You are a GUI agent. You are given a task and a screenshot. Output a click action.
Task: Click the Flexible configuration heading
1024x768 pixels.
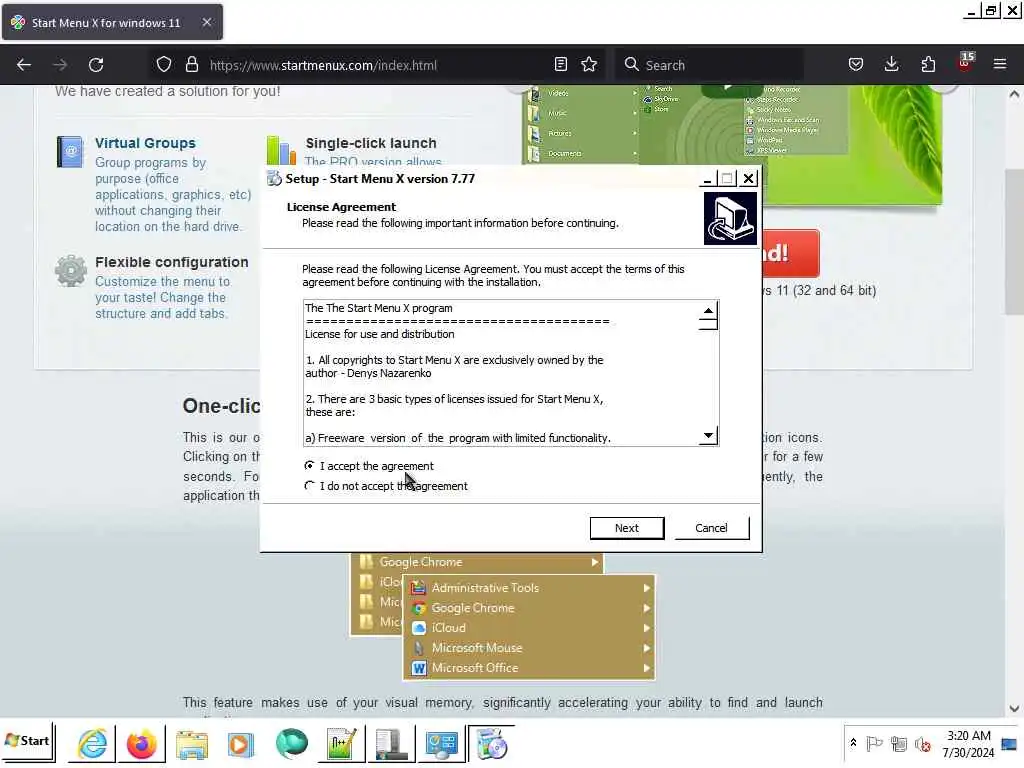point(172,262)
